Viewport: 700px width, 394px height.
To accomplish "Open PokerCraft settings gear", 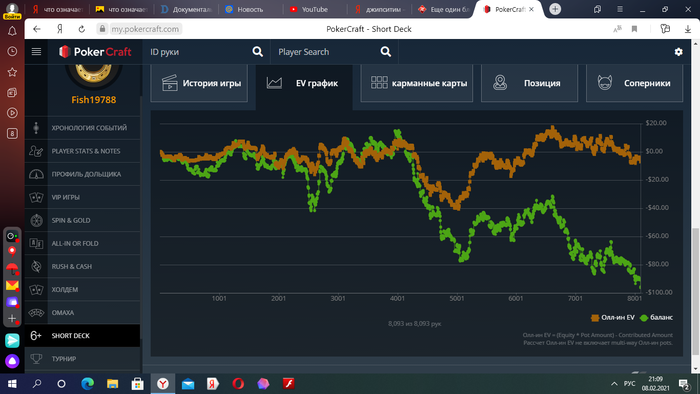I will pyautogui.click(x=679, y=52).
